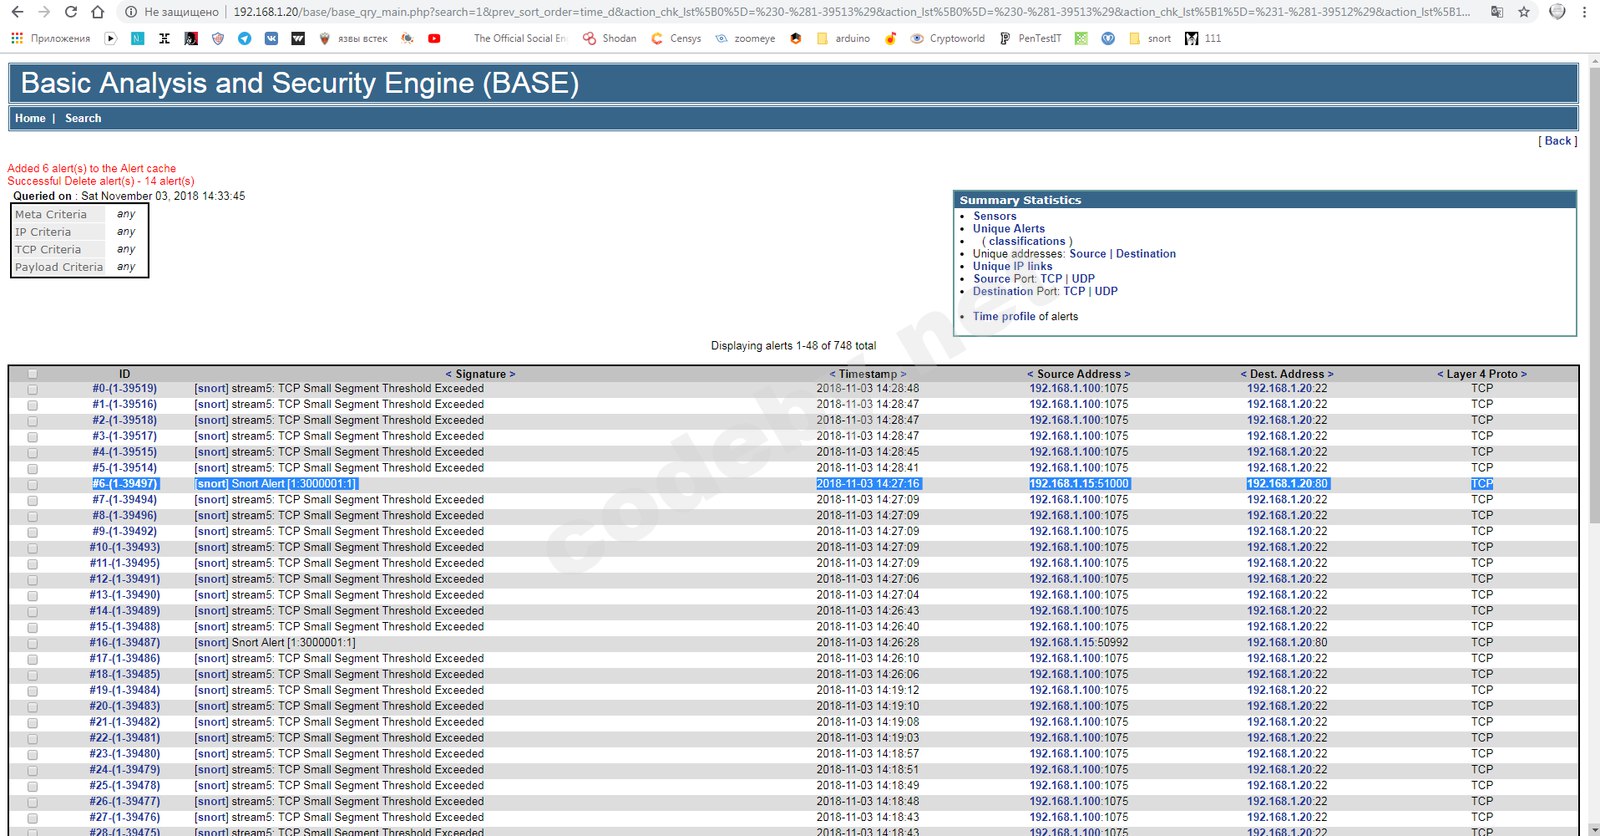The height and width of the screenshot is (836, 1600).
Task: Check the box for alert #16-(1-39487)
Action: [32, 643]
